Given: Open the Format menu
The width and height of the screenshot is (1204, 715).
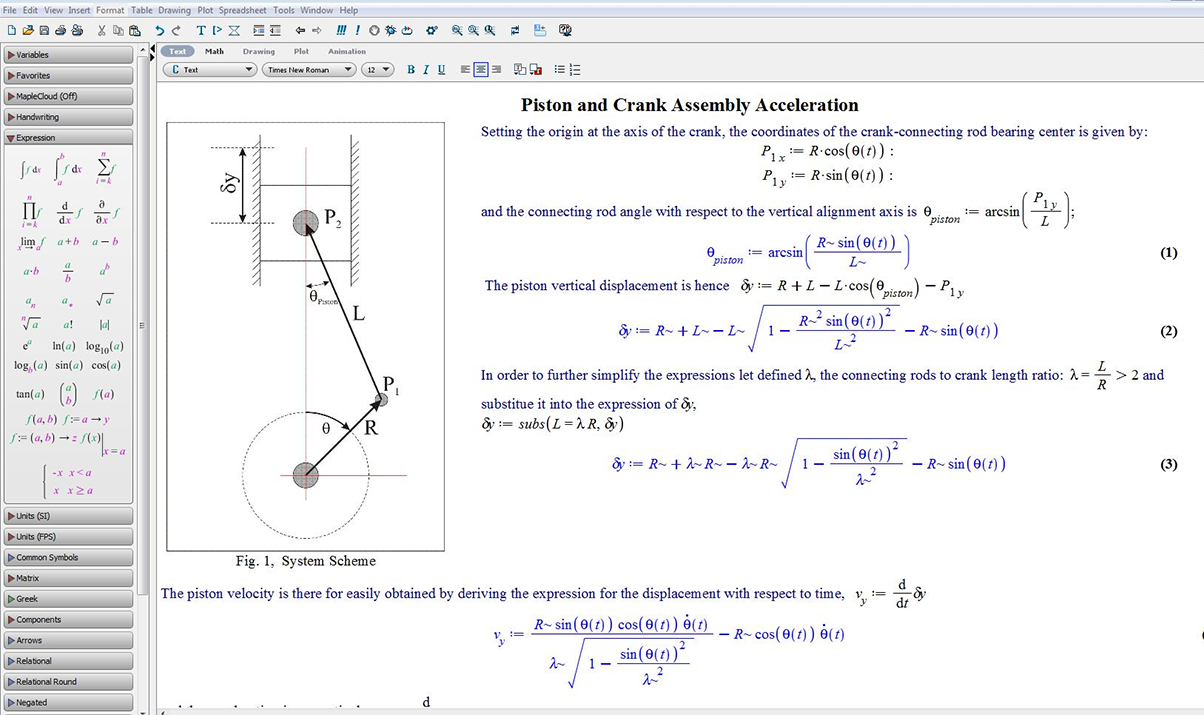Looking at the screenshot, I should point(110,10).
